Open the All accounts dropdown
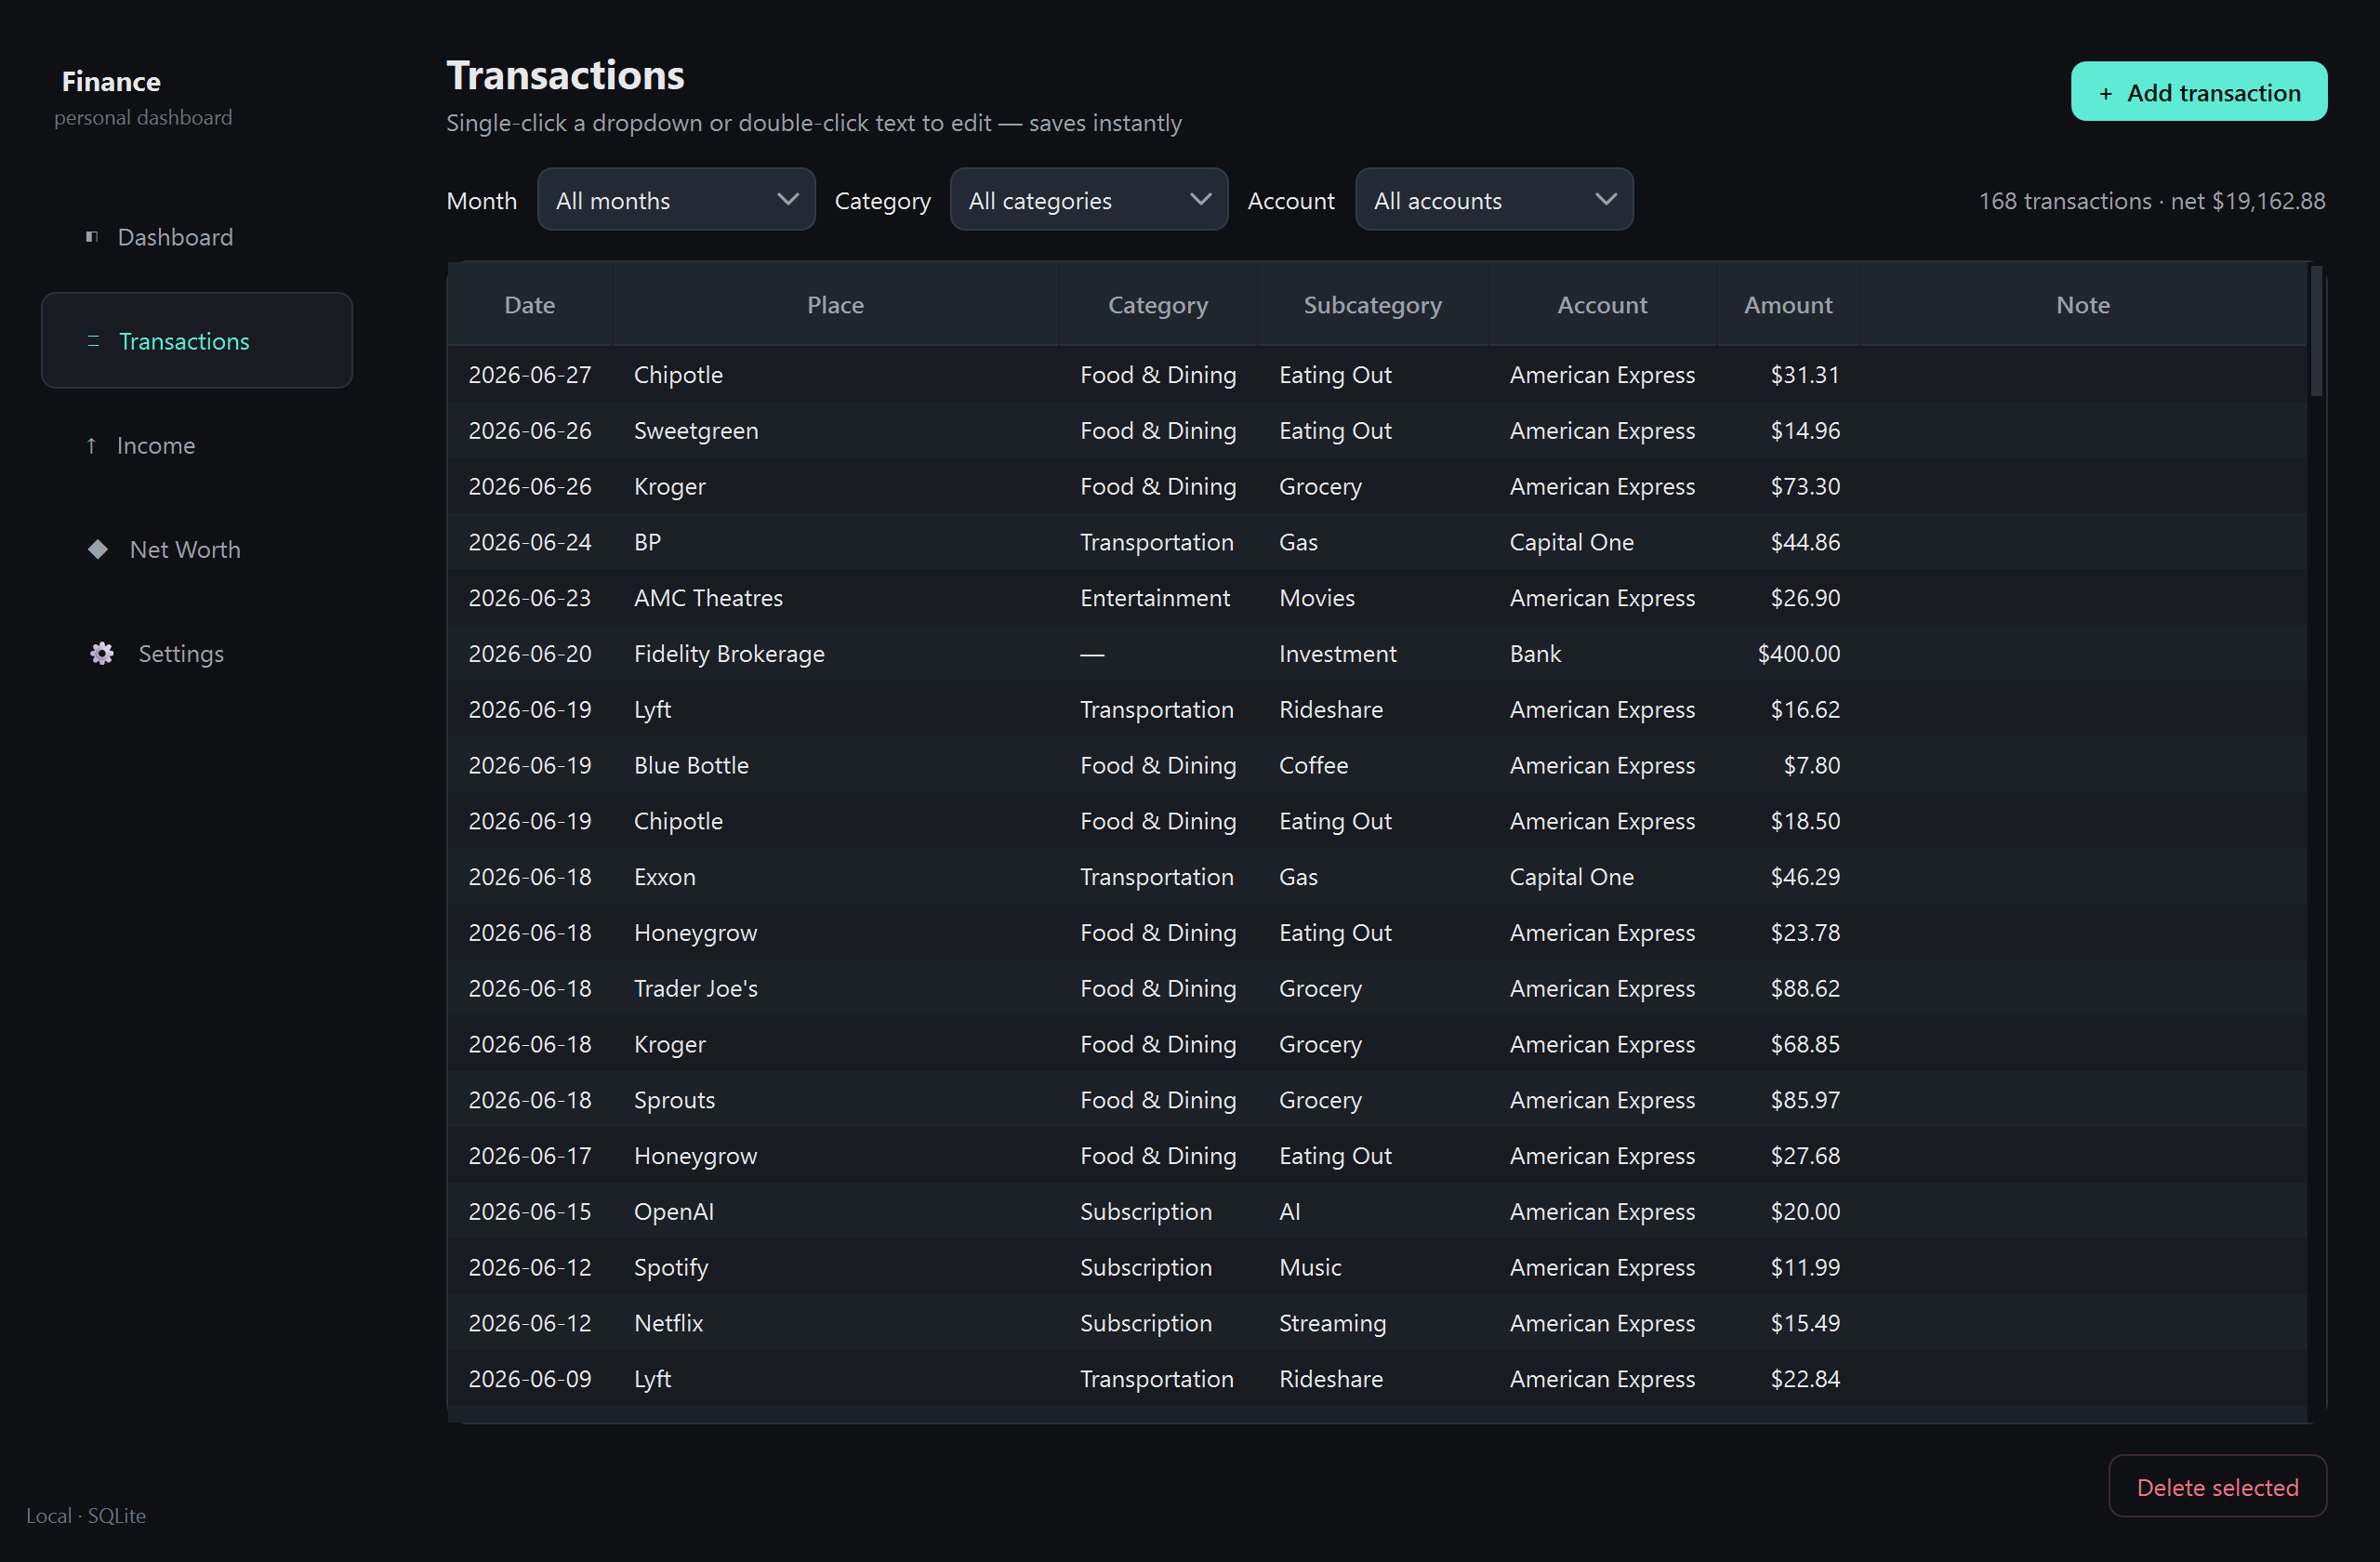Screen dimensions: 2380x1562 pos(1494,200)
